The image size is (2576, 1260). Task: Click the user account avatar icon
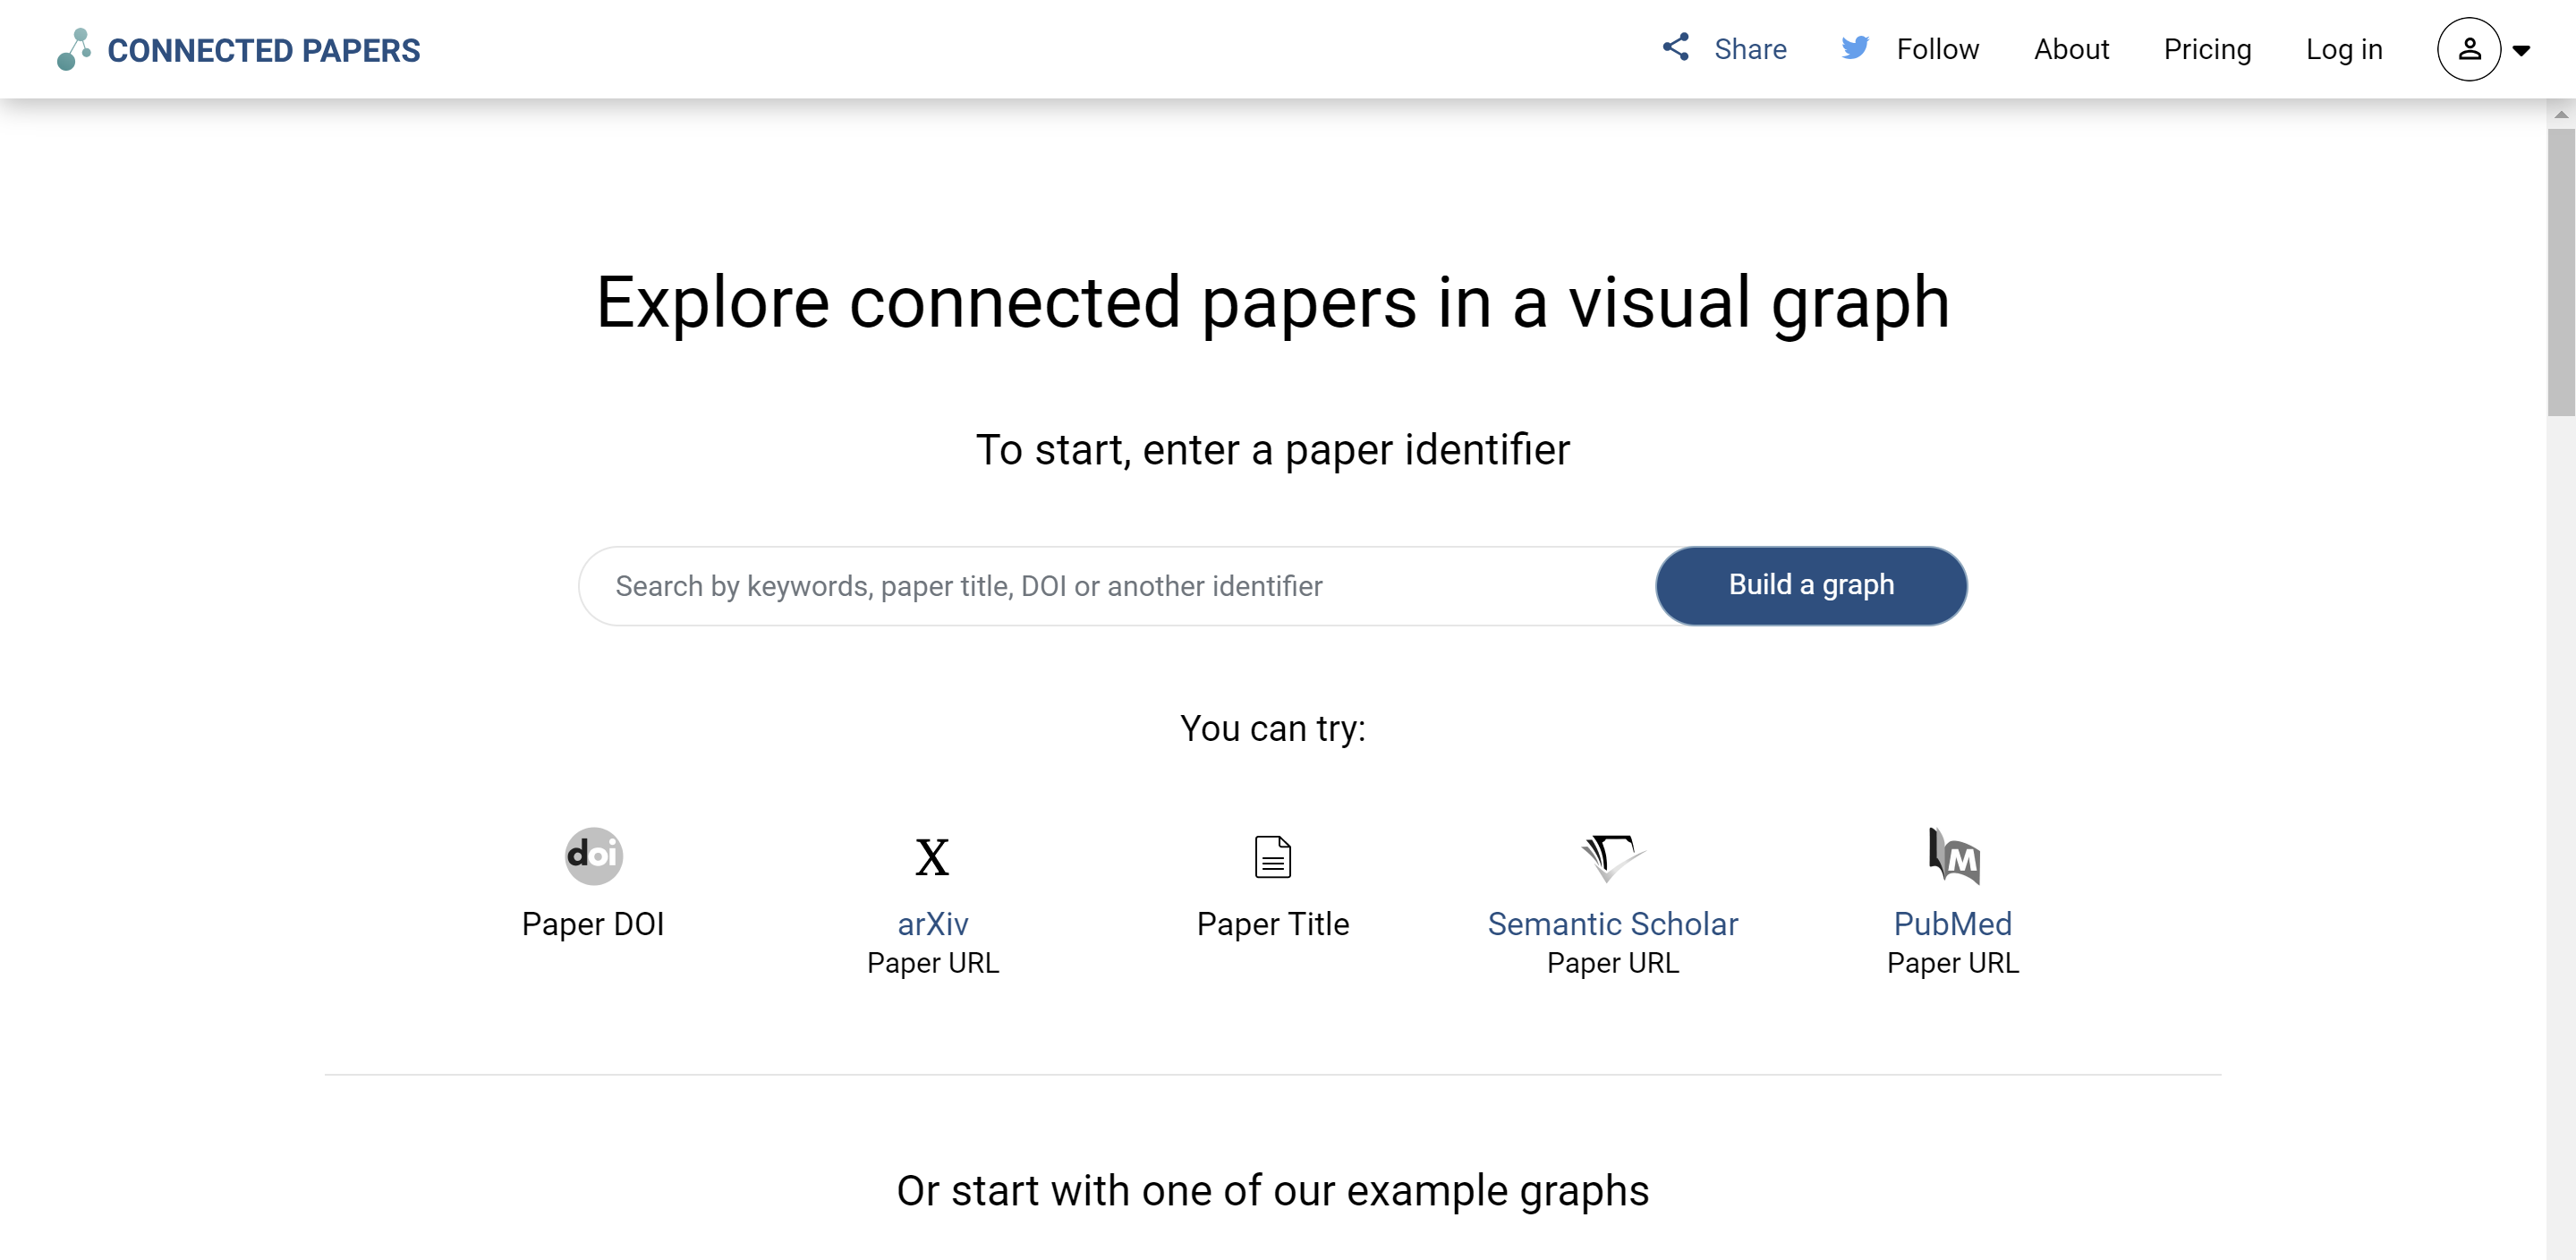point(2468,49)
